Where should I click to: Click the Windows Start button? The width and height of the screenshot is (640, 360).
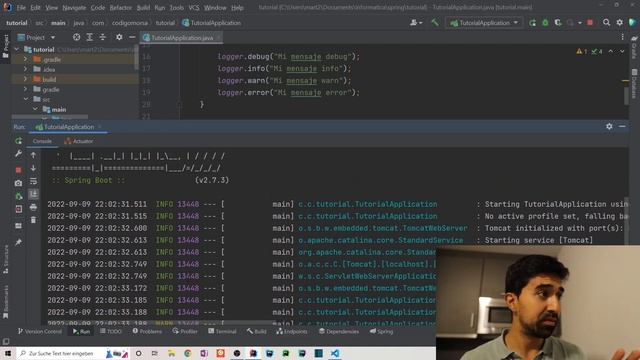8,353
